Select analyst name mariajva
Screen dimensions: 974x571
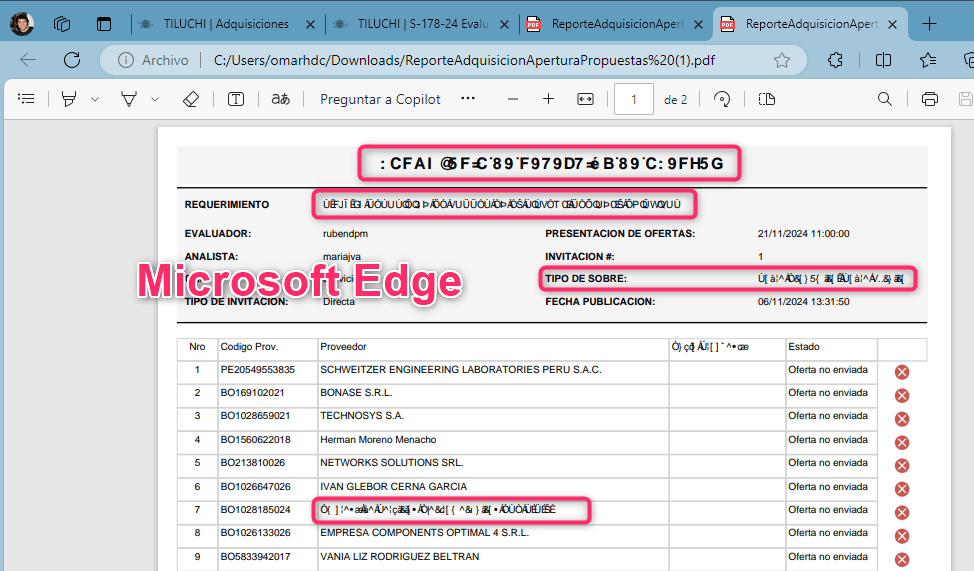coord(342,257)
